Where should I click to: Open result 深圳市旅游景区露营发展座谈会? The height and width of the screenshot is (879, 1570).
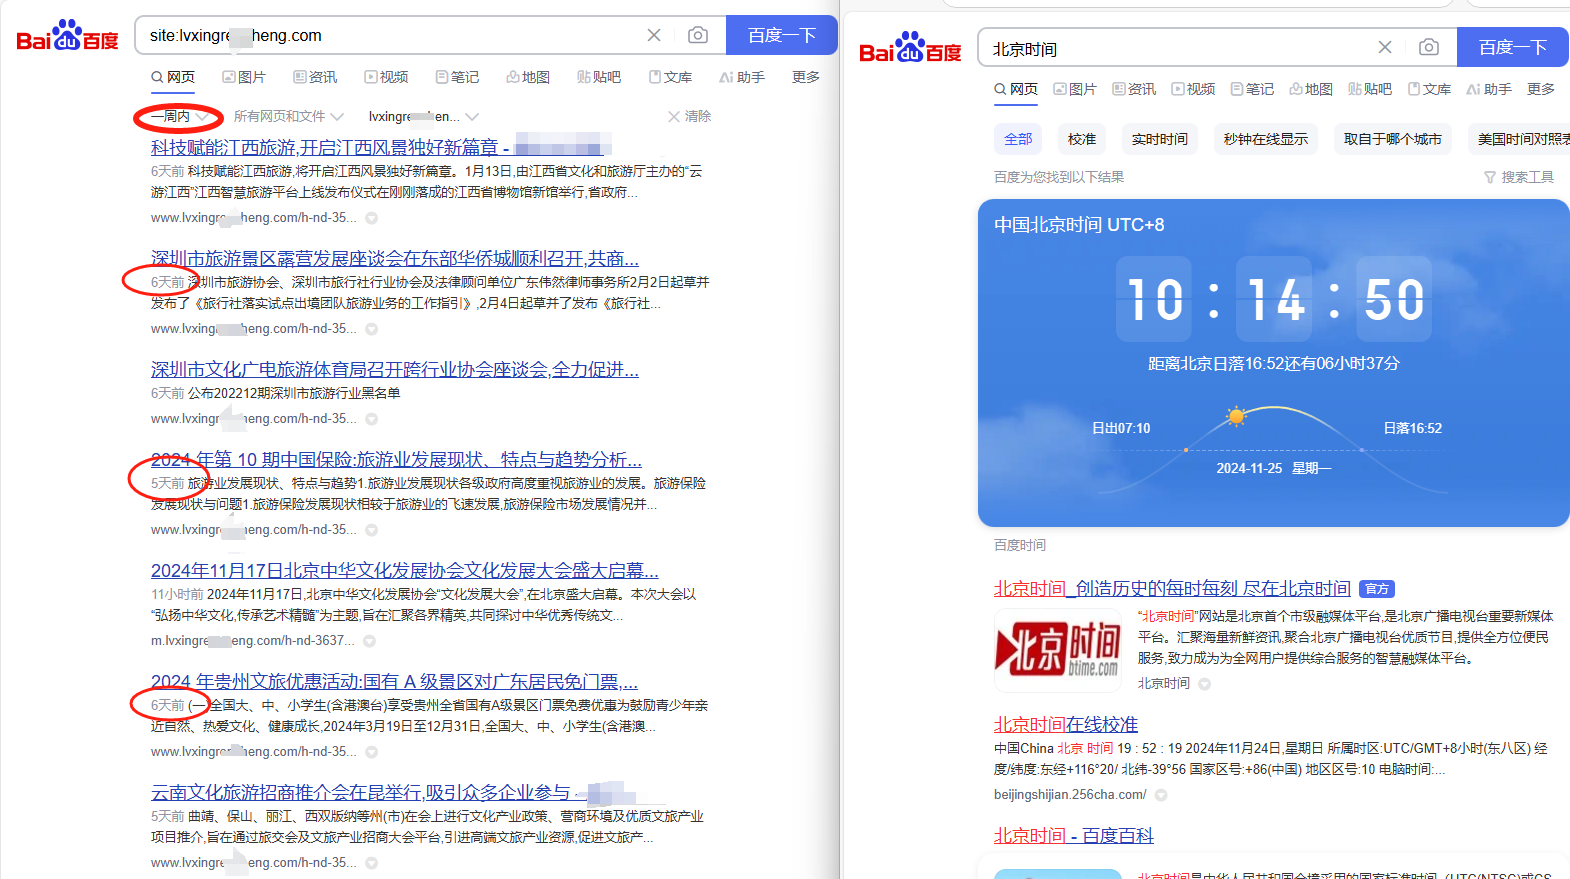(395, 259)
